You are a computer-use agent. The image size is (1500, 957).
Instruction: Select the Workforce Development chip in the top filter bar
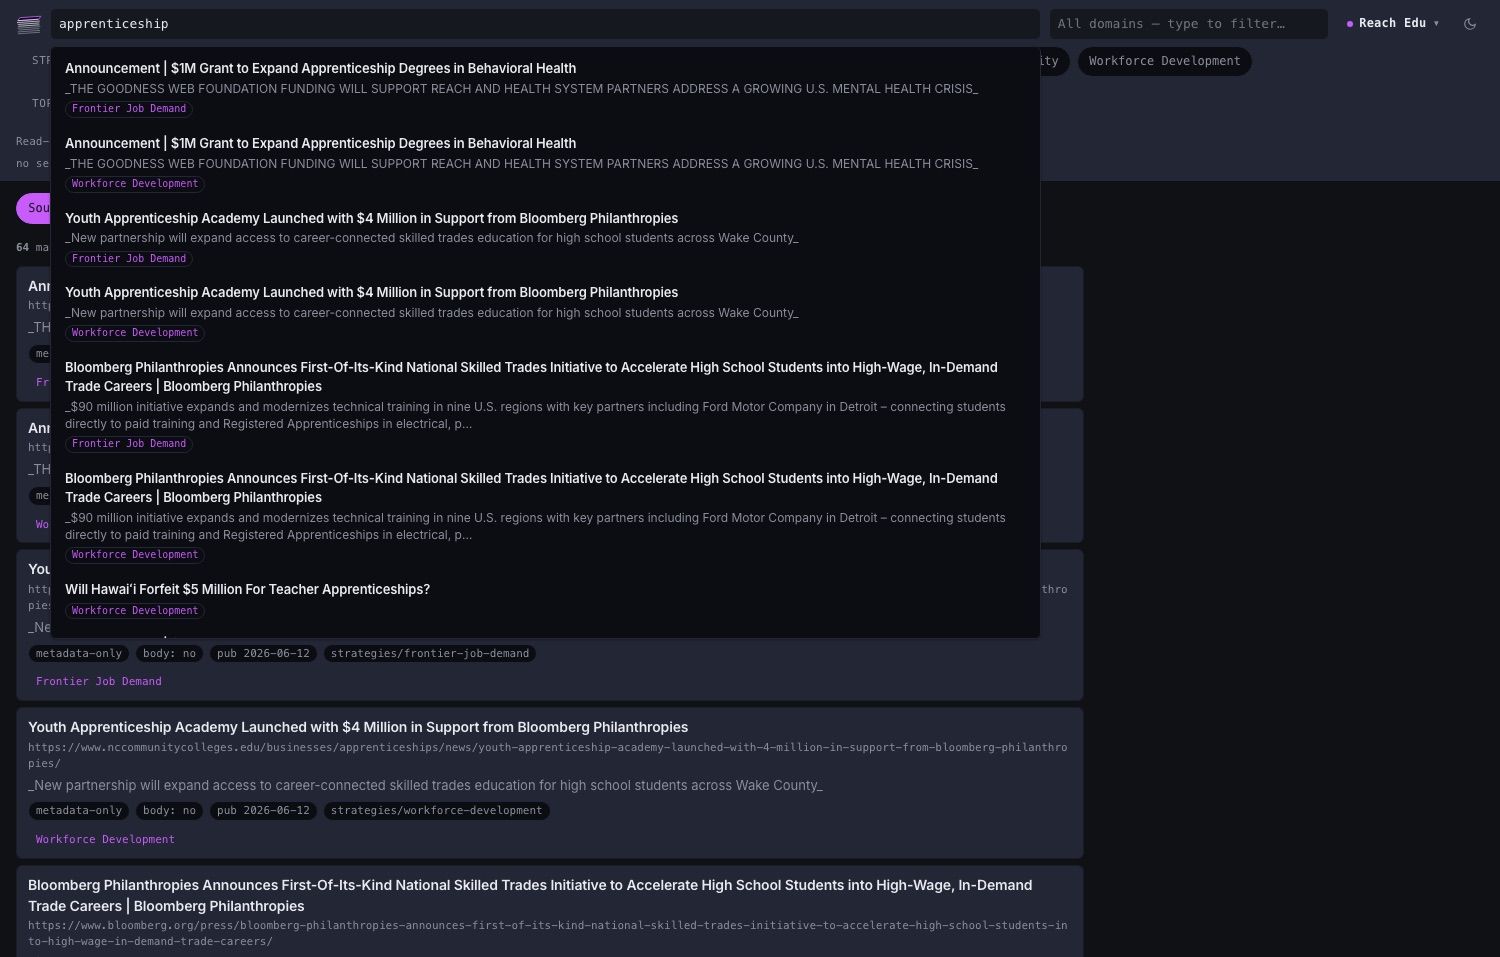tap(1164, 61)
